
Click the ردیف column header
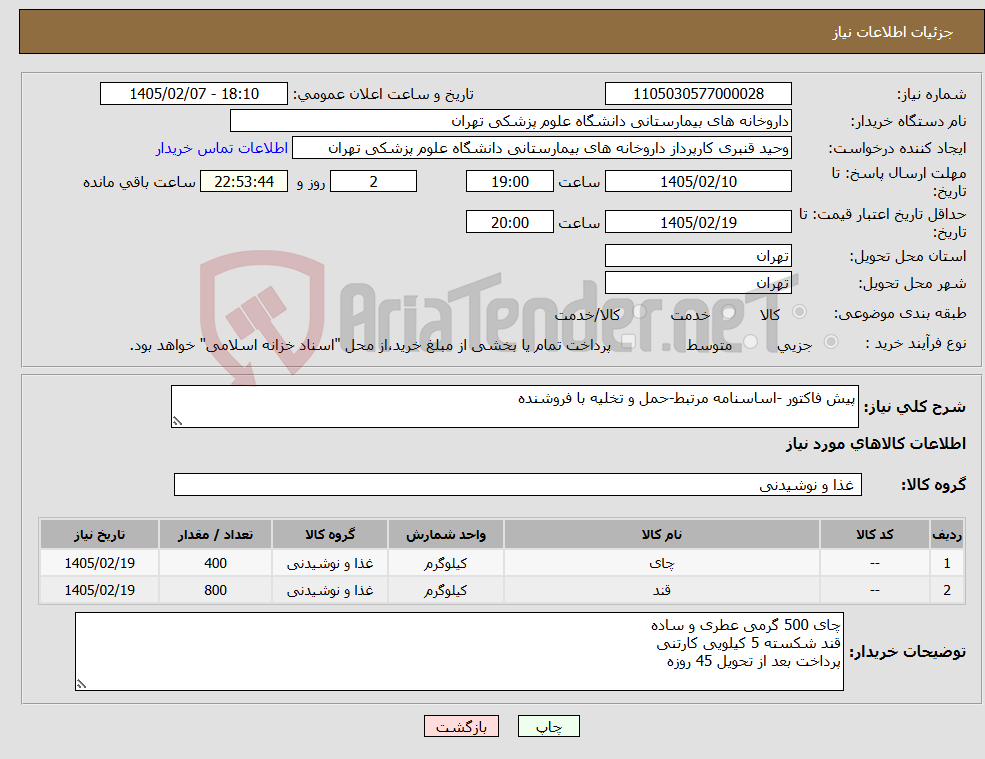(947, 534)
